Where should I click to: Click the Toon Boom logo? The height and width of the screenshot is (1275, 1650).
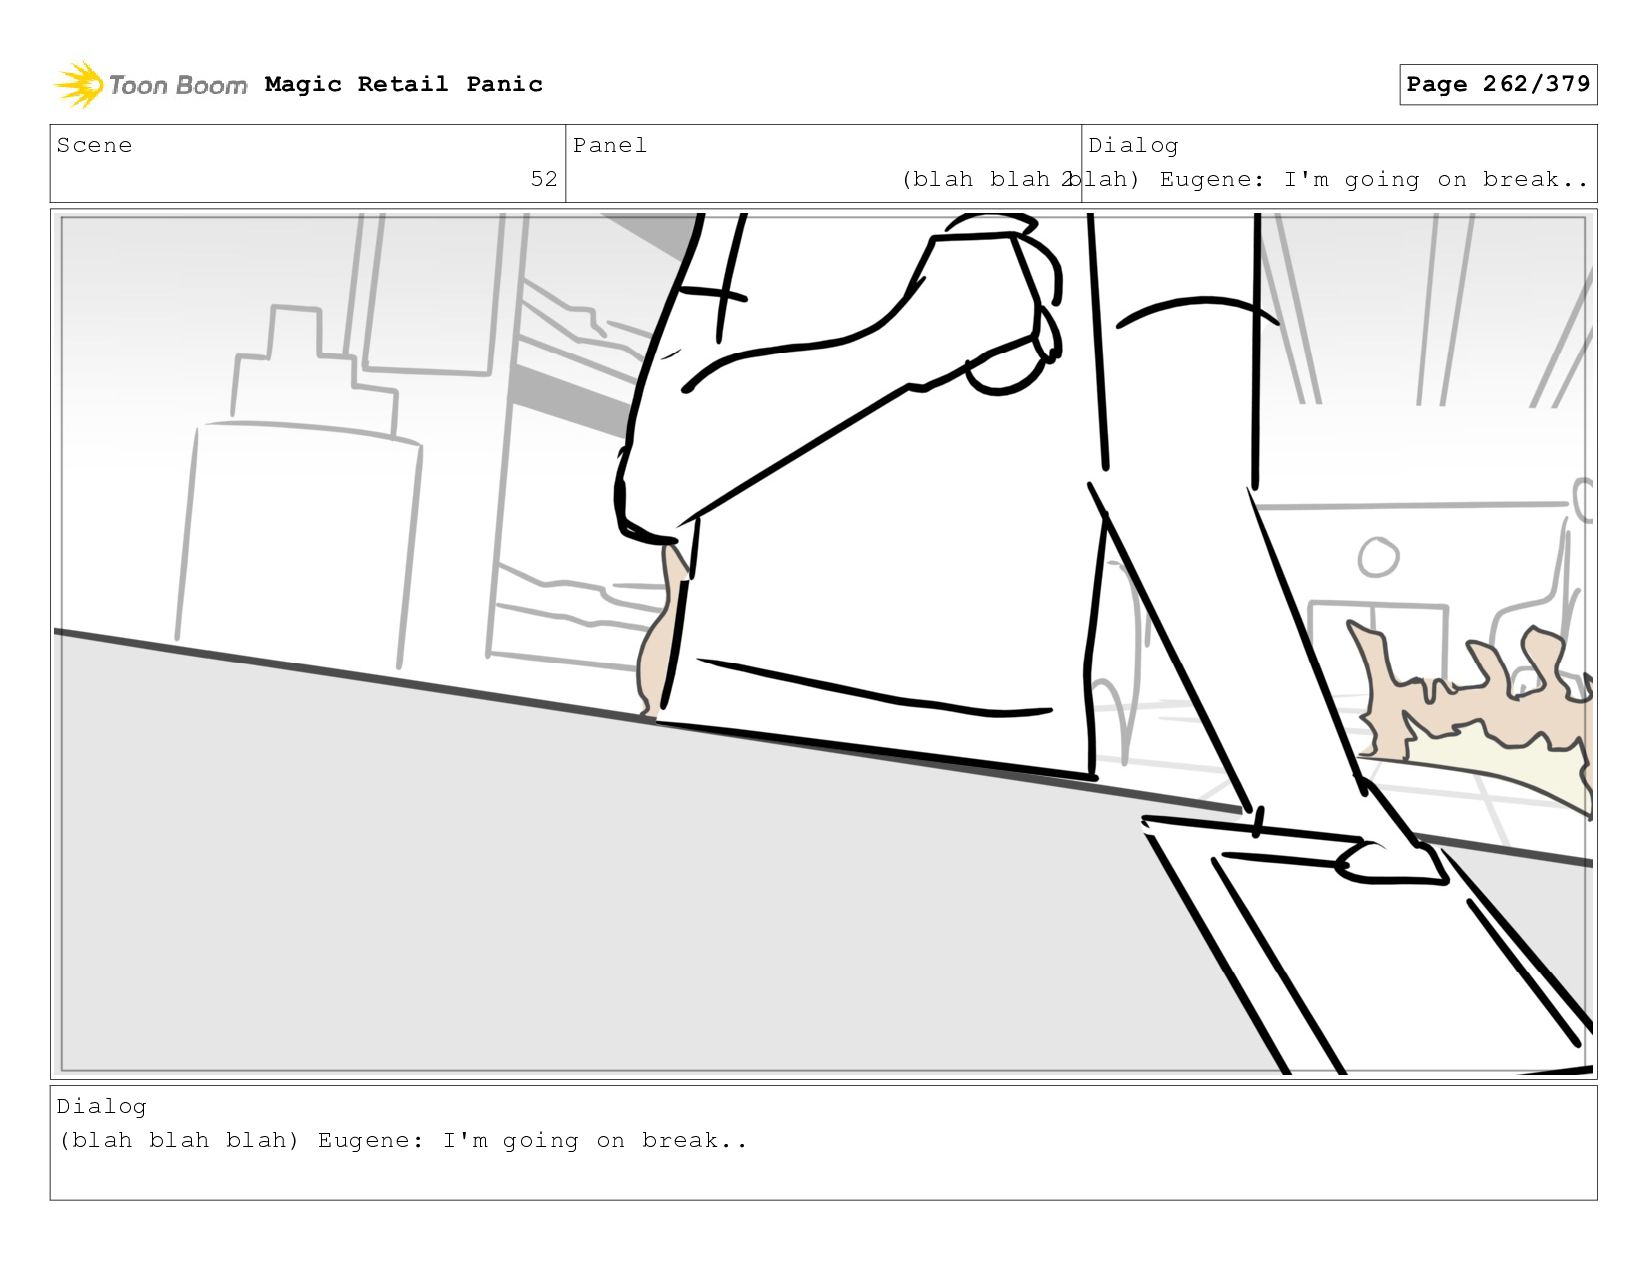point(150,85)
